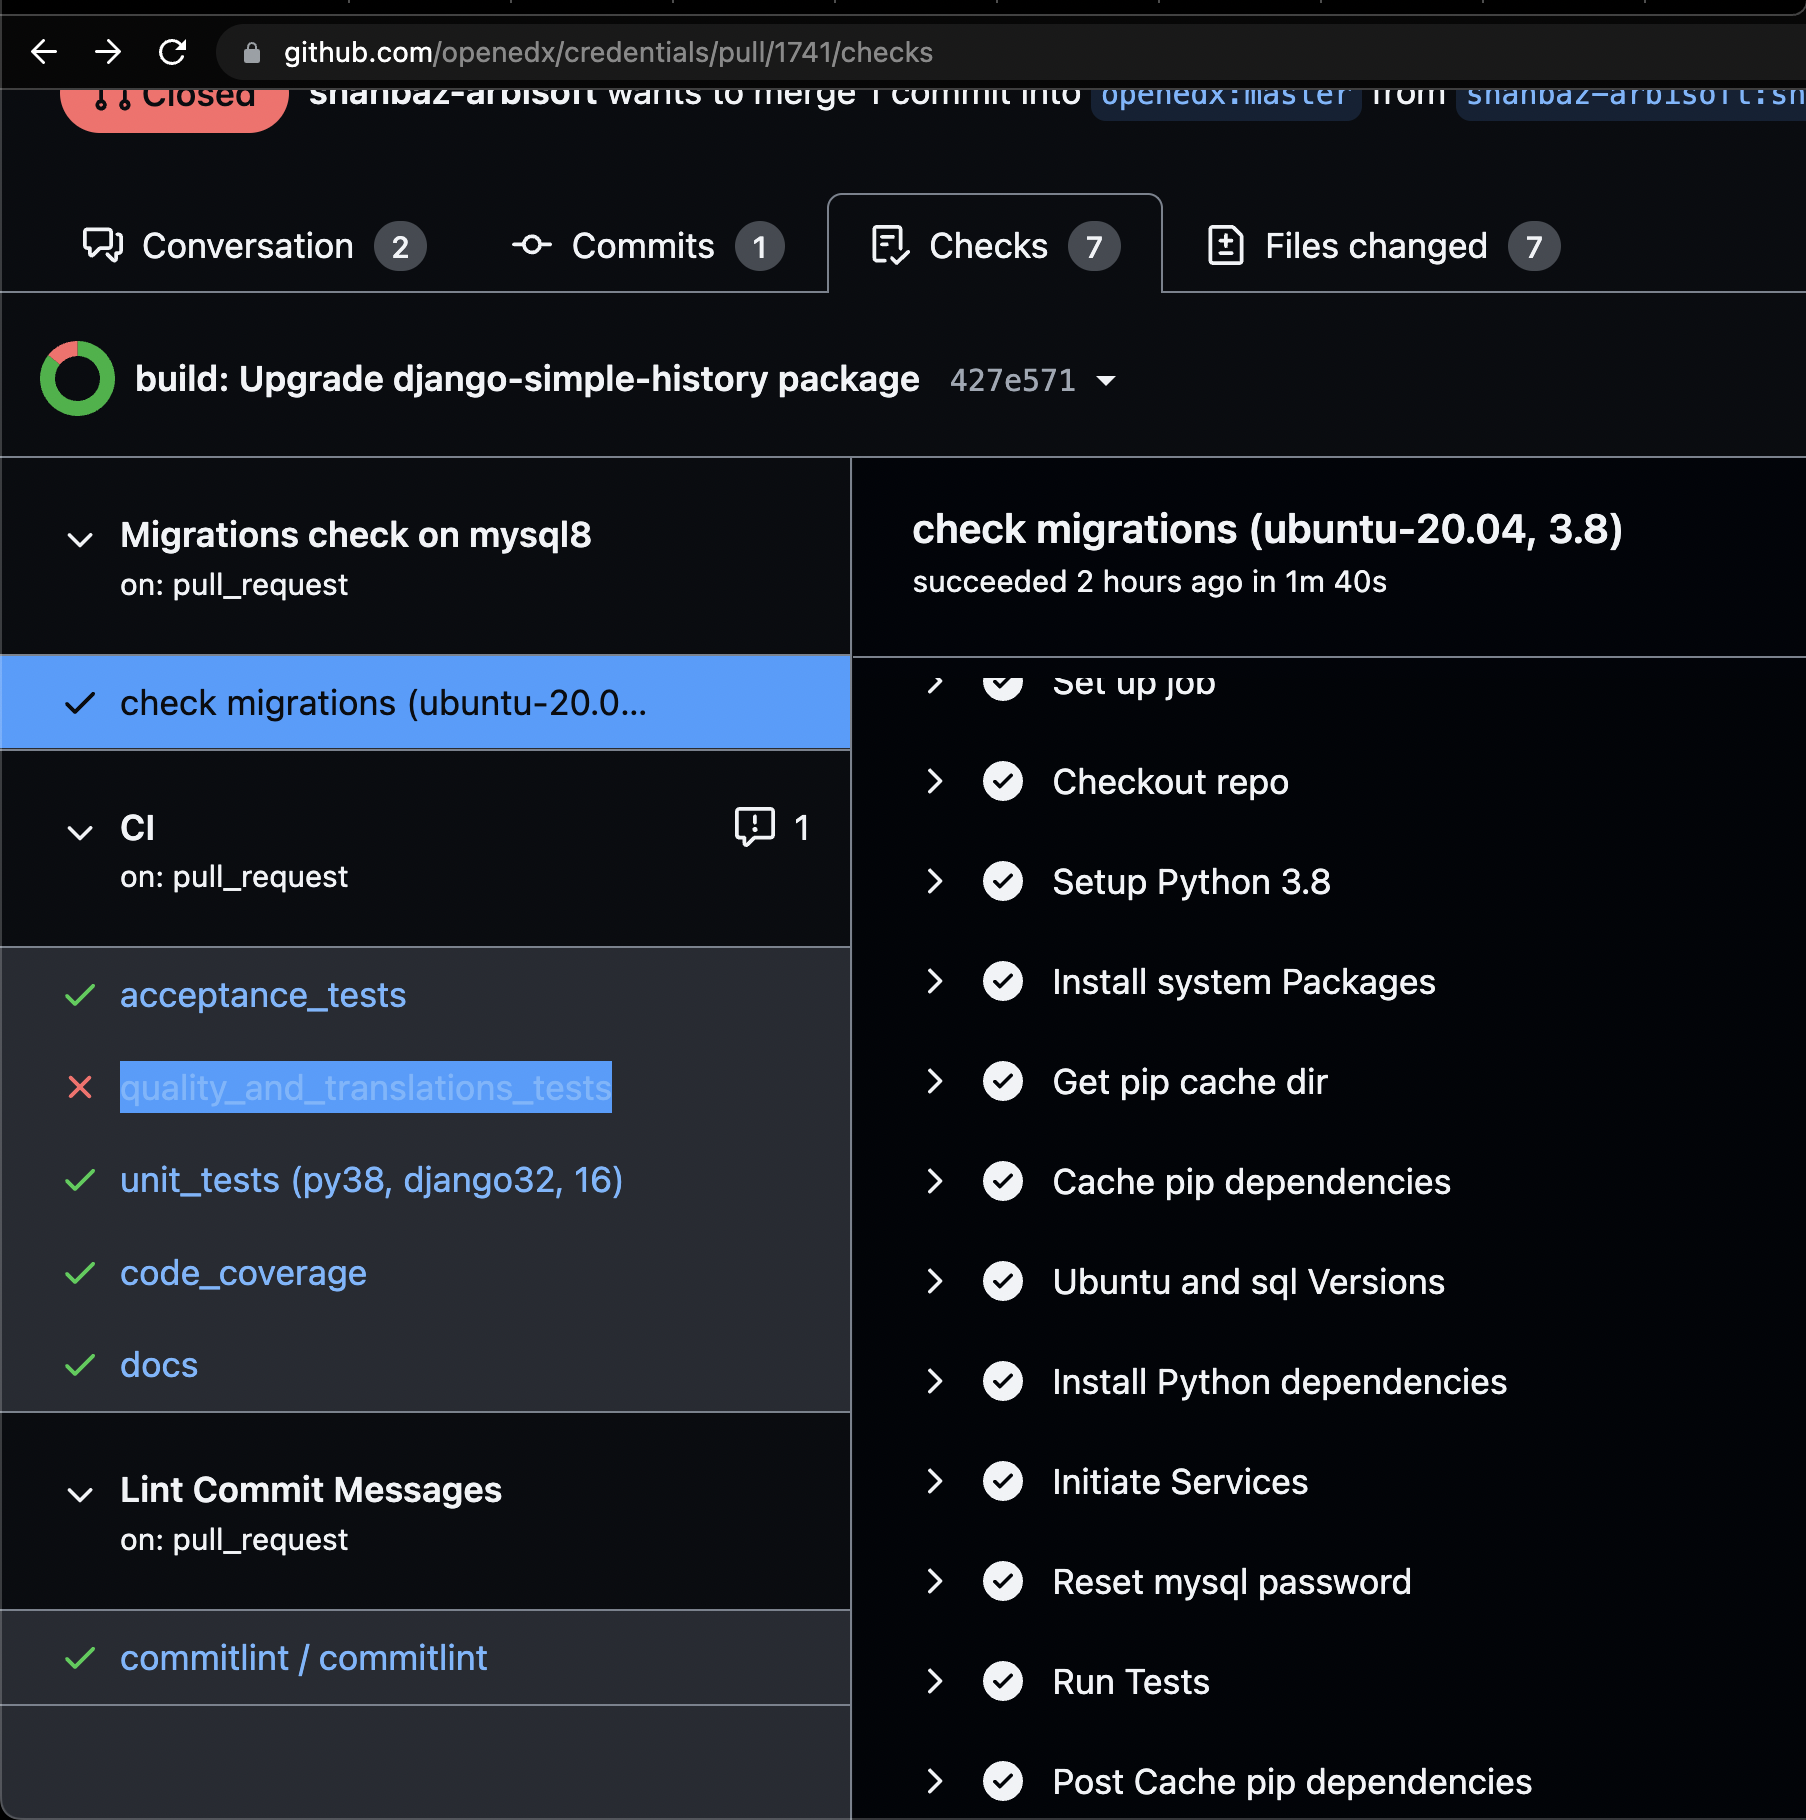Collapse Lint Commit Messages group
The image size is (1806, 1820).
80,1495
